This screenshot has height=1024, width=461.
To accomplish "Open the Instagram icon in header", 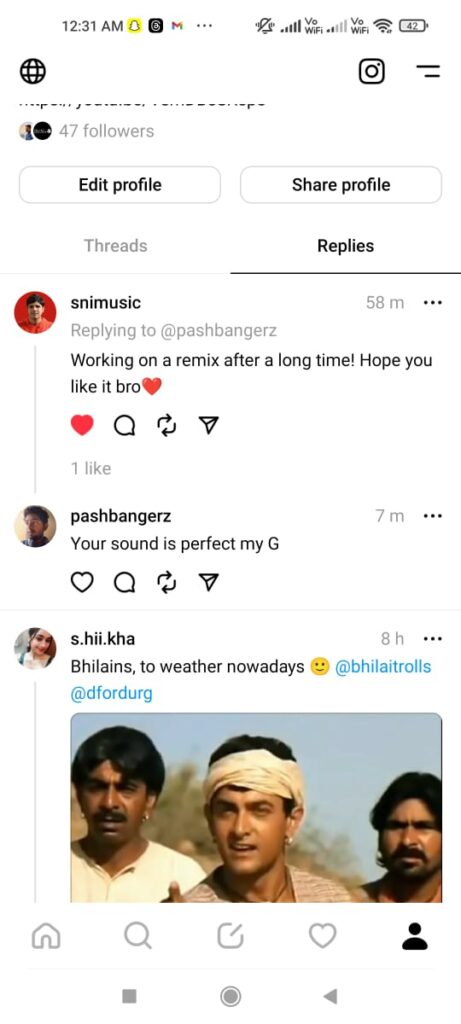I will (372, 71).
